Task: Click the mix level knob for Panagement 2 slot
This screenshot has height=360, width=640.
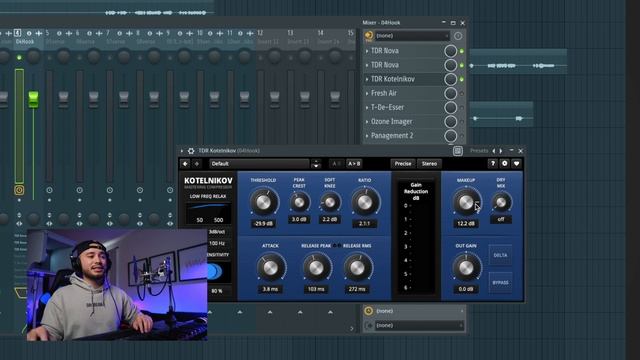Action: pos(450,136)
